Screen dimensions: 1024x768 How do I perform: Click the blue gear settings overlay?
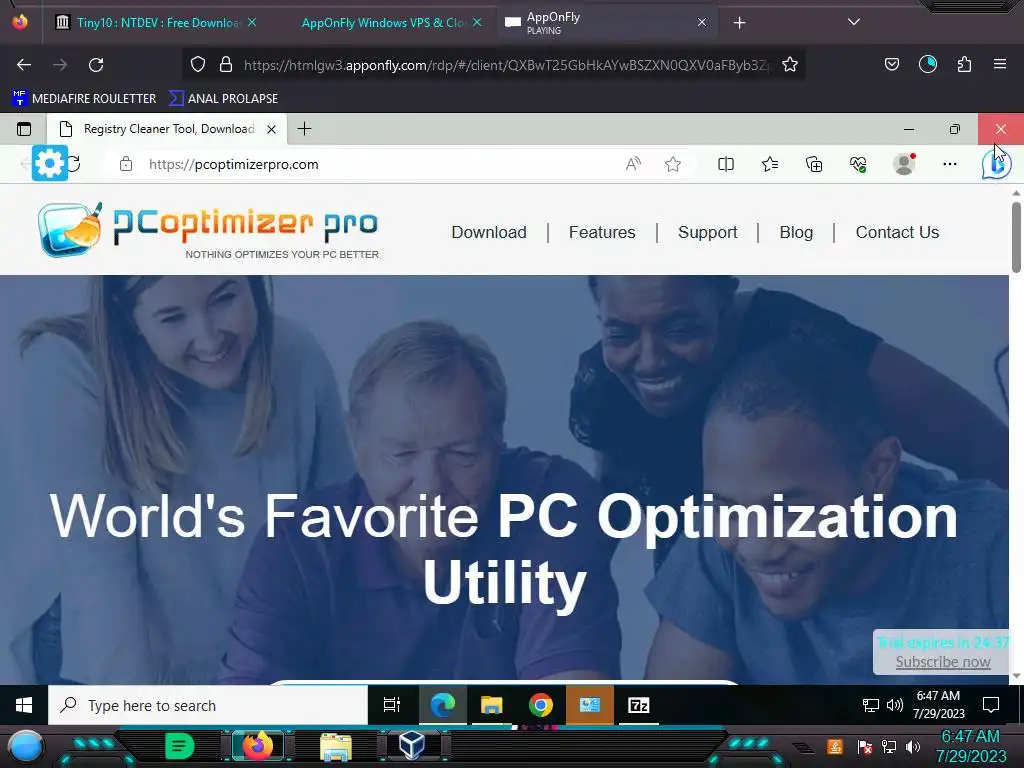coord(50,163)
